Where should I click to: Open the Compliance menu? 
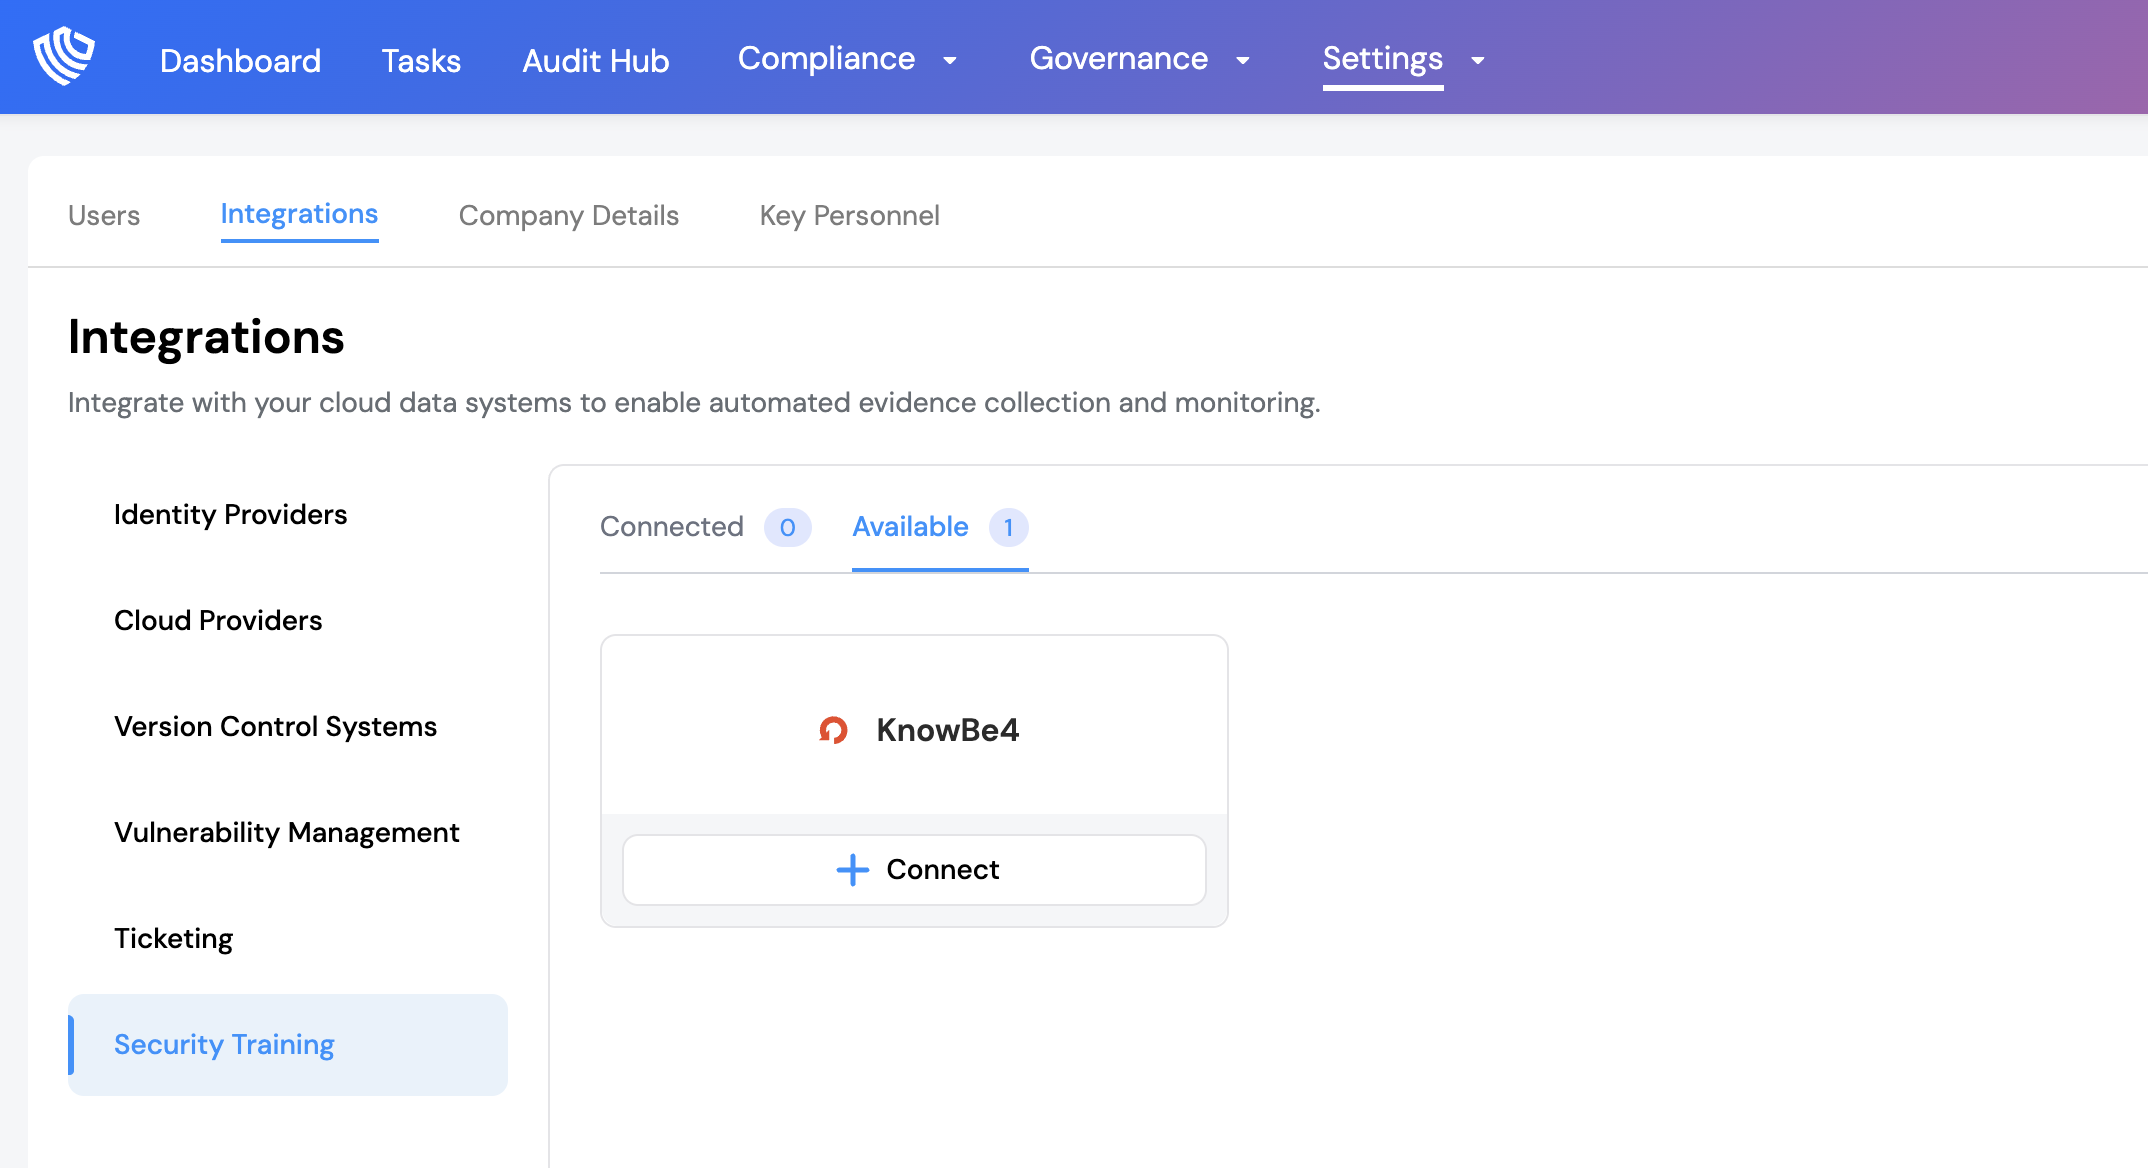(x=826, y=59)
